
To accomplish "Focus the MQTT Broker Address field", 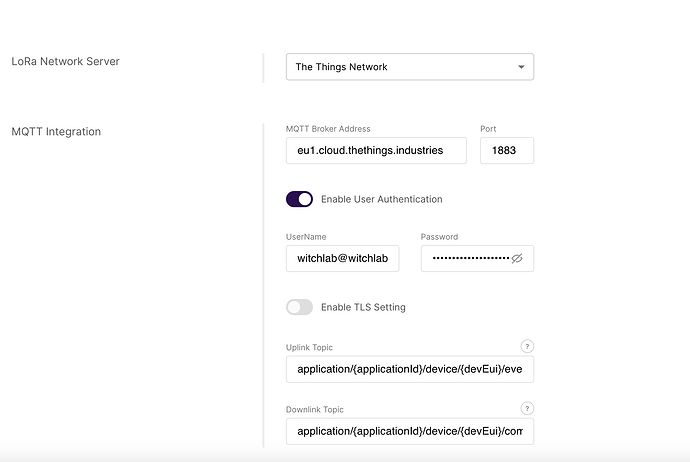I will click(x=376, y=150).
